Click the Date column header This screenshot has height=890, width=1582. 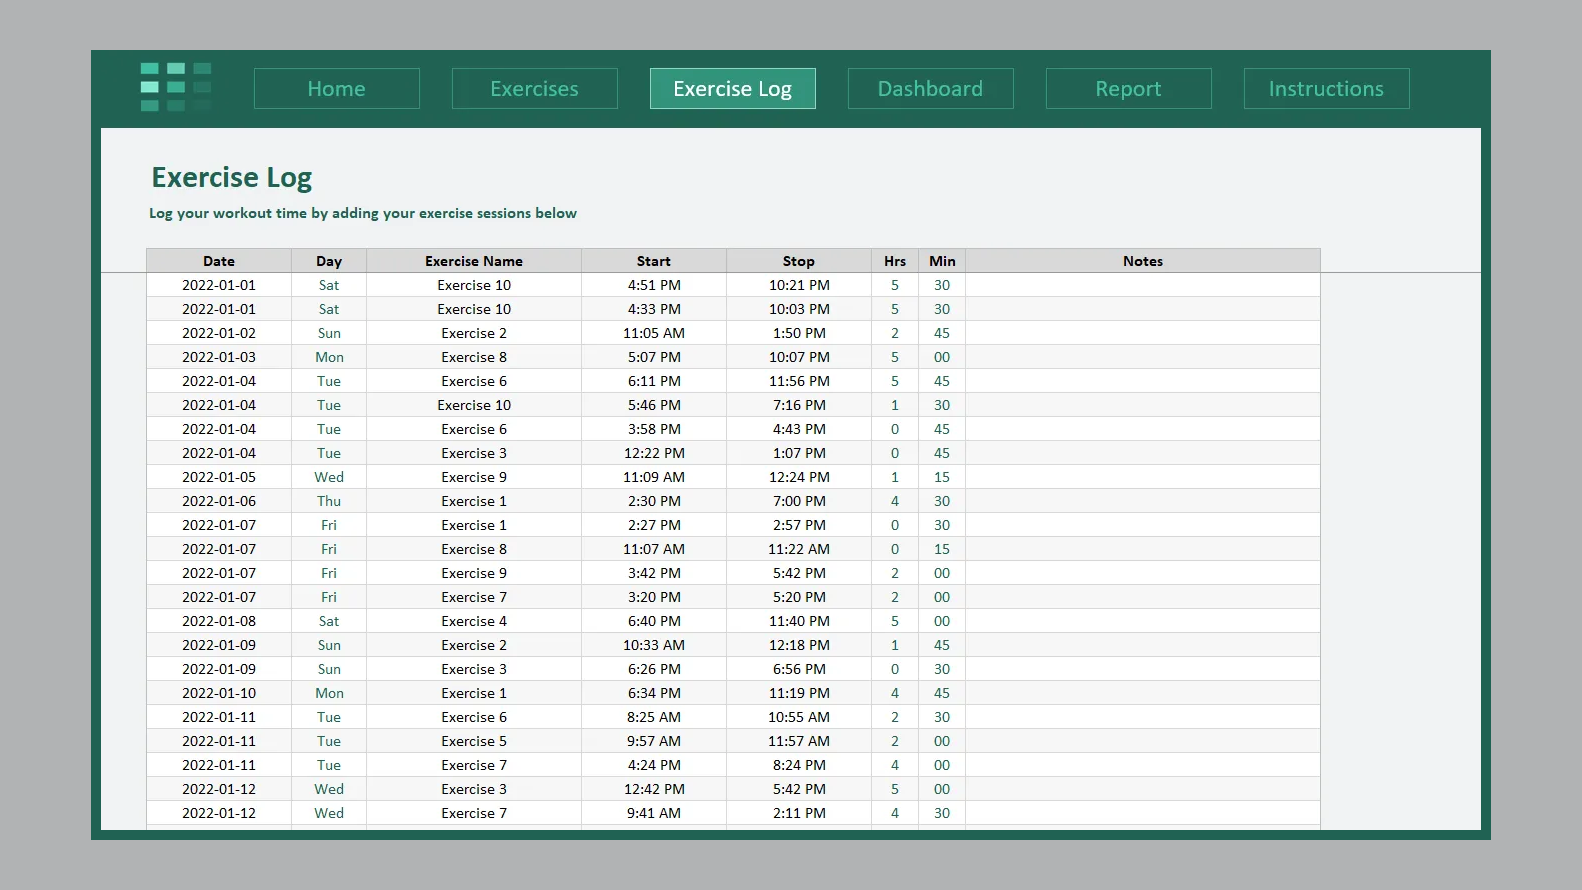click(x=219, y=261)
